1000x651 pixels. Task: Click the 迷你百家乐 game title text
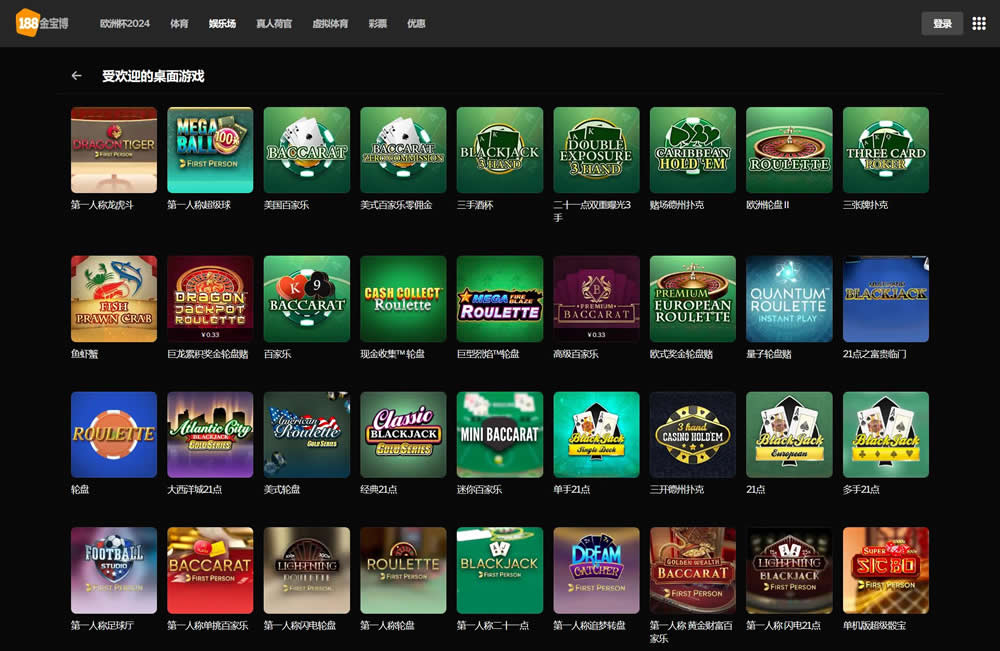(x=479, y=490)
